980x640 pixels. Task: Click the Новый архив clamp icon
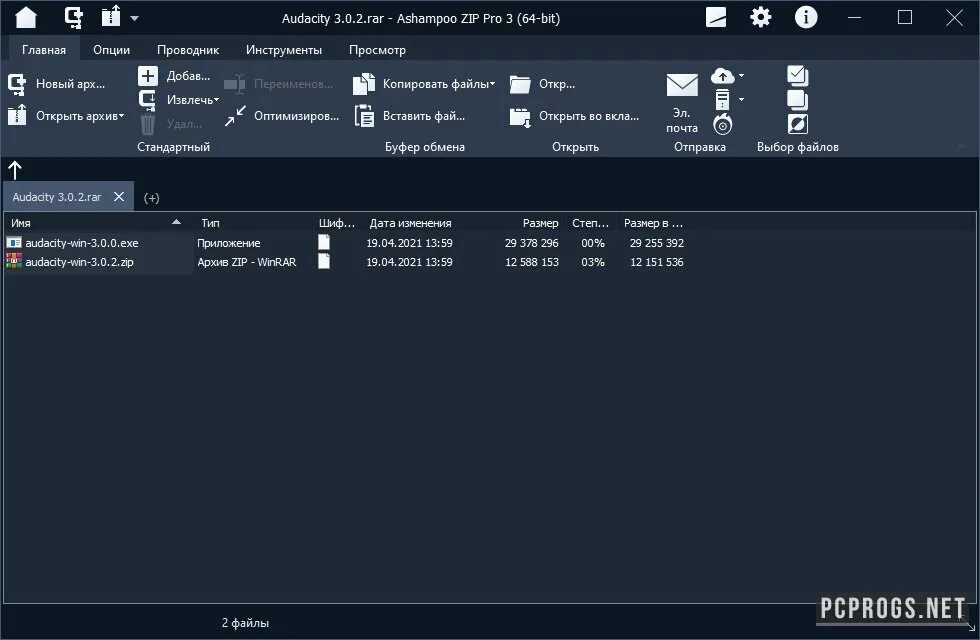pyautogui.click(x=17, y=84)
